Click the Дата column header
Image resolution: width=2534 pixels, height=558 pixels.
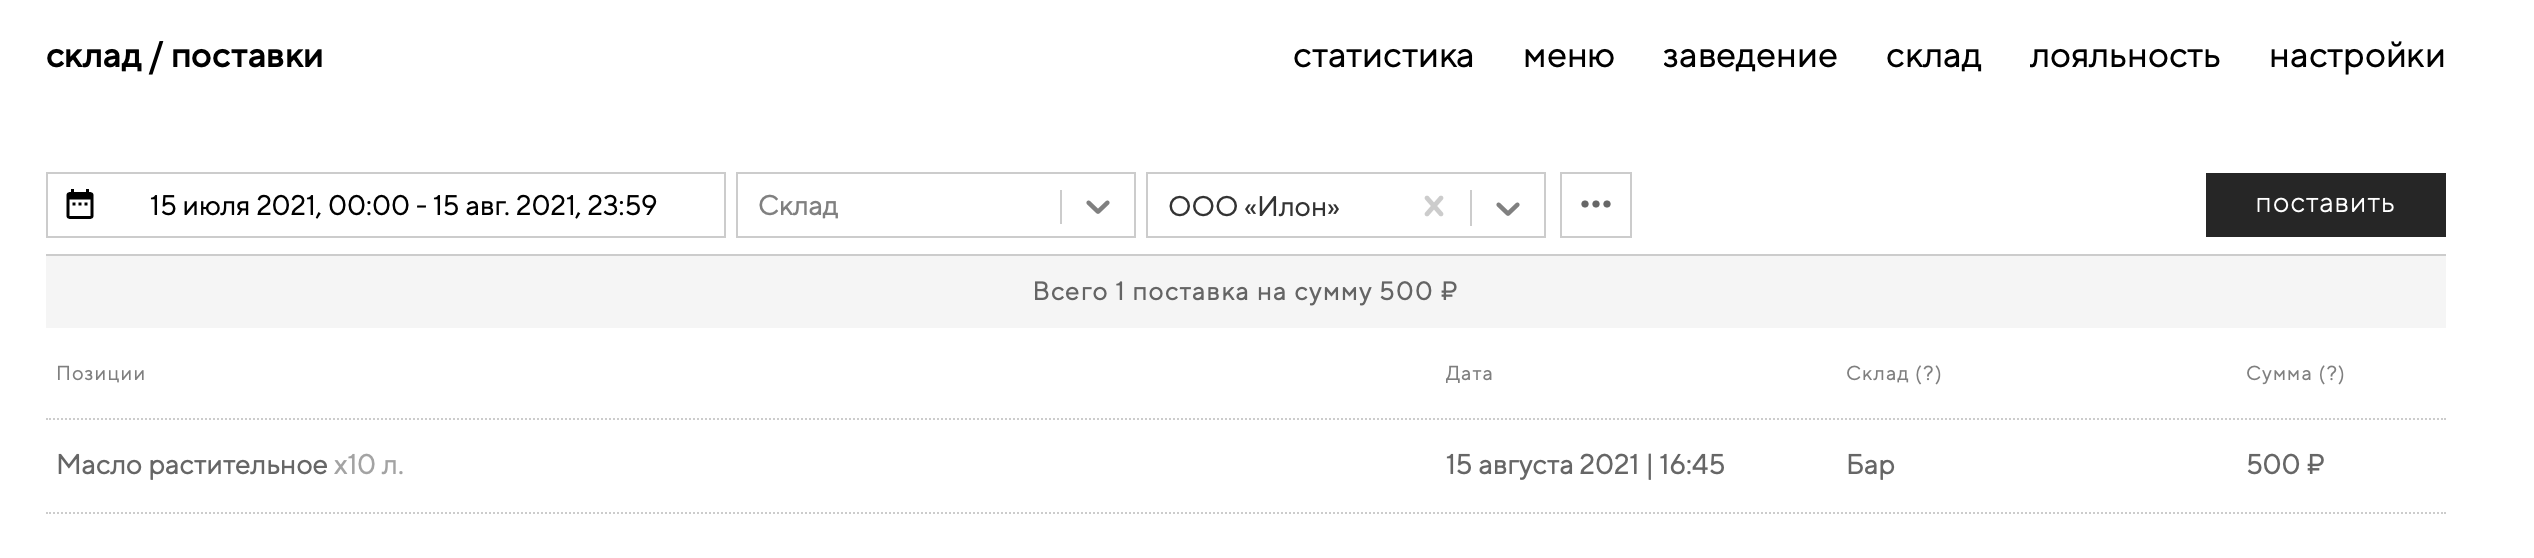click(1468, 374)
